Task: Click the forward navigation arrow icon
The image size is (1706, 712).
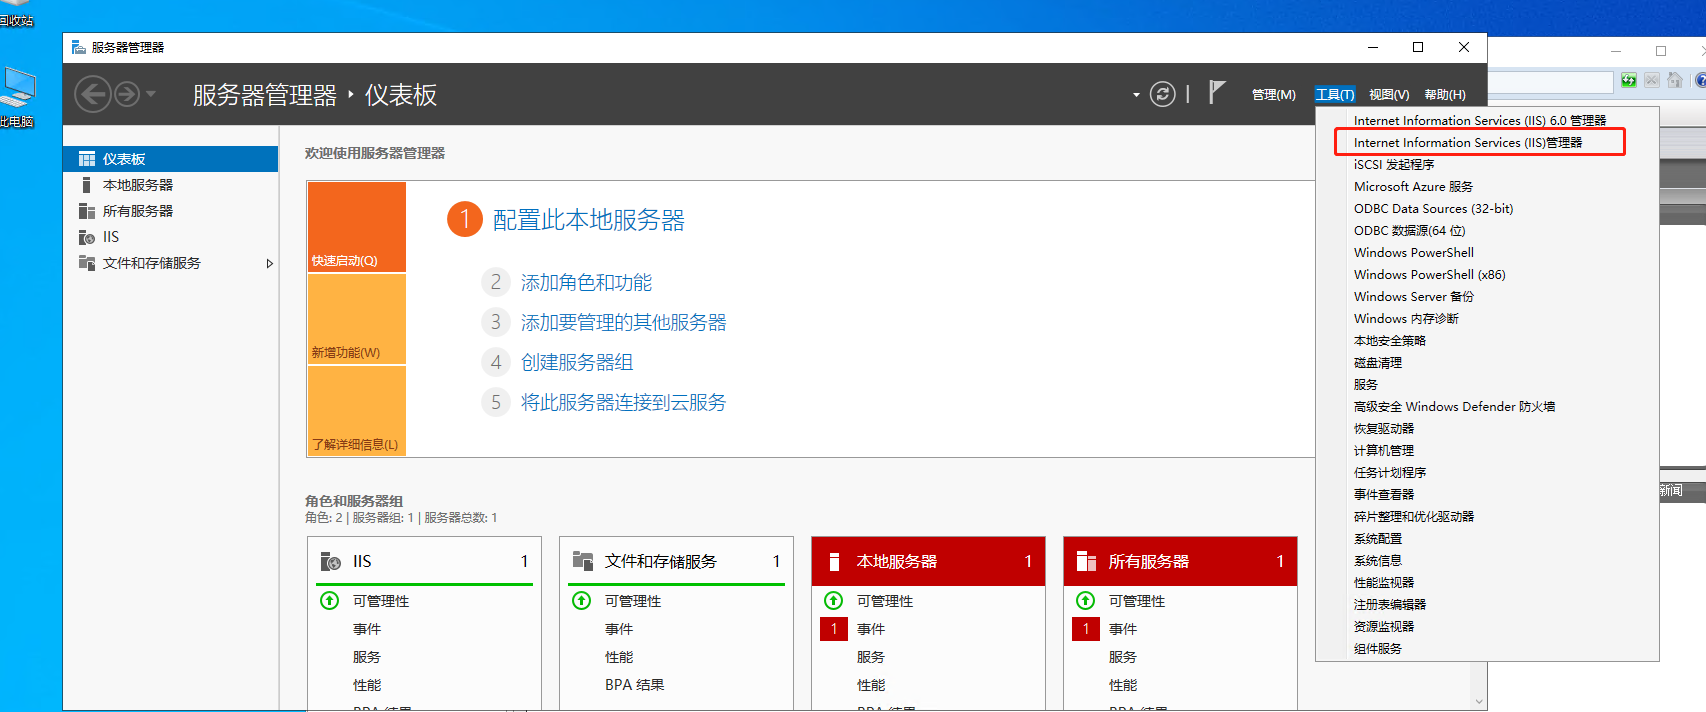Action: tap(127, 95)
